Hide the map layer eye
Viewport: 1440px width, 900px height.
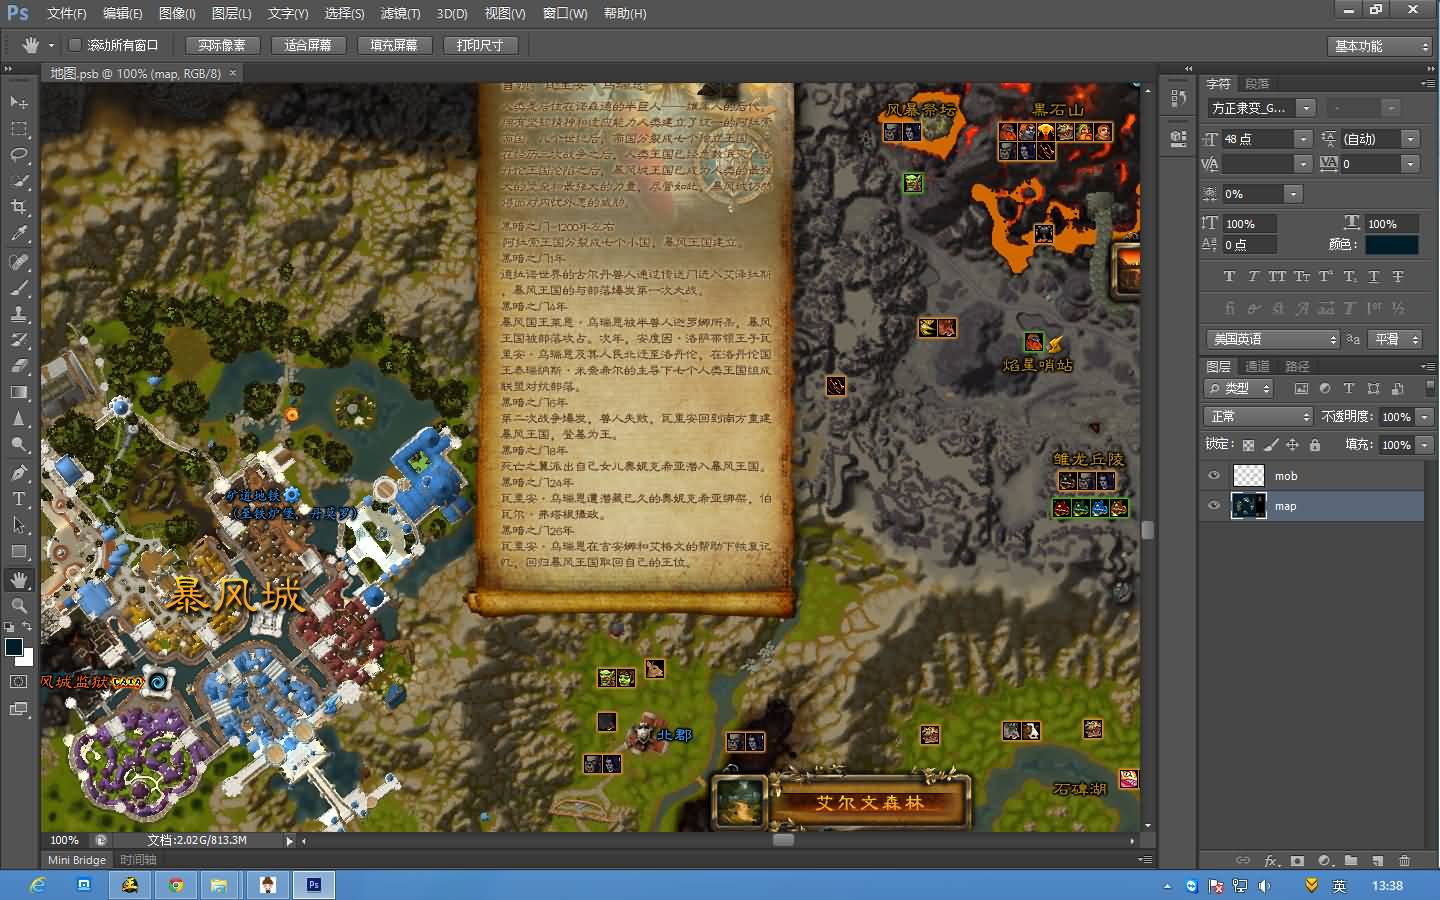pos(1214,506)
